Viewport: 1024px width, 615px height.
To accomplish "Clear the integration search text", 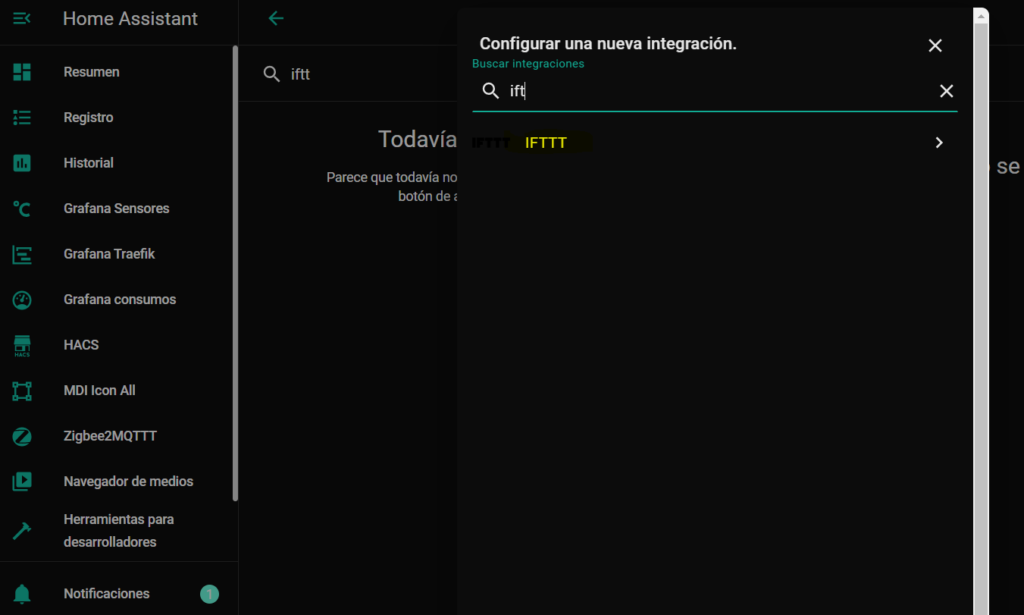I will [946, 91].
